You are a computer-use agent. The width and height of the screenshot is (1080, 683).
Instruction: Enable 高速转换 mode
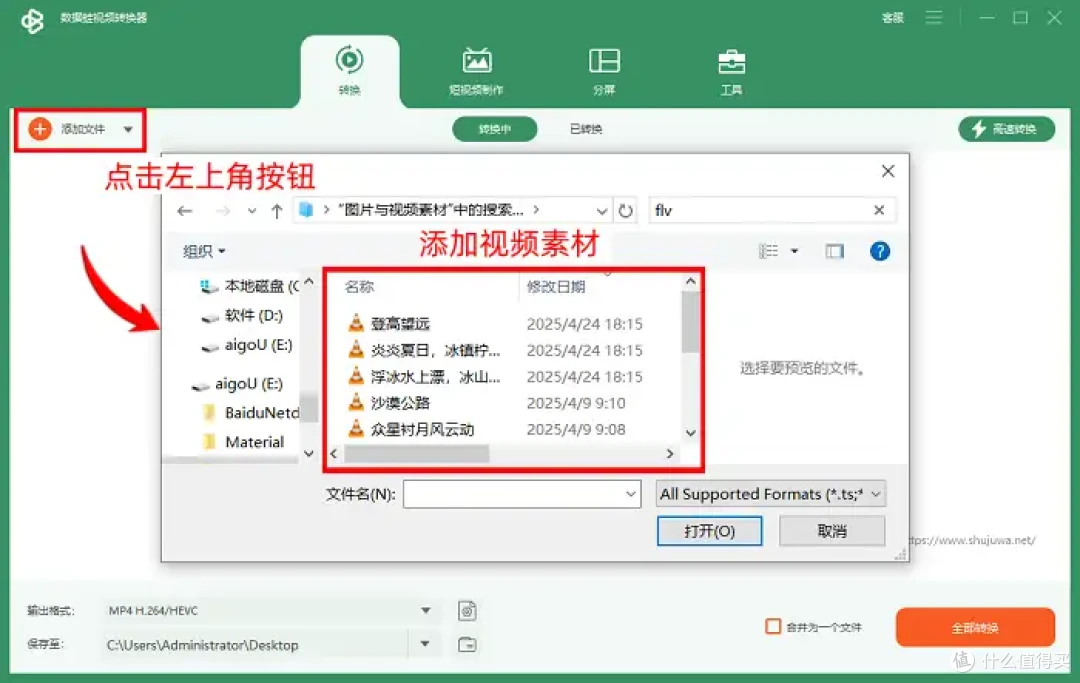pyautogui.click(x=1006, y=129)
